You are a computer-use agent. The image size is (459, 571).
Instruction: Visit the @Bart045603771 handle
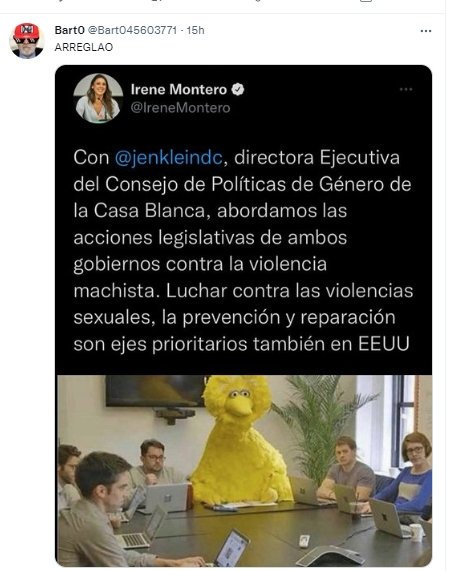pyautogui.click(x=132, y=30)
